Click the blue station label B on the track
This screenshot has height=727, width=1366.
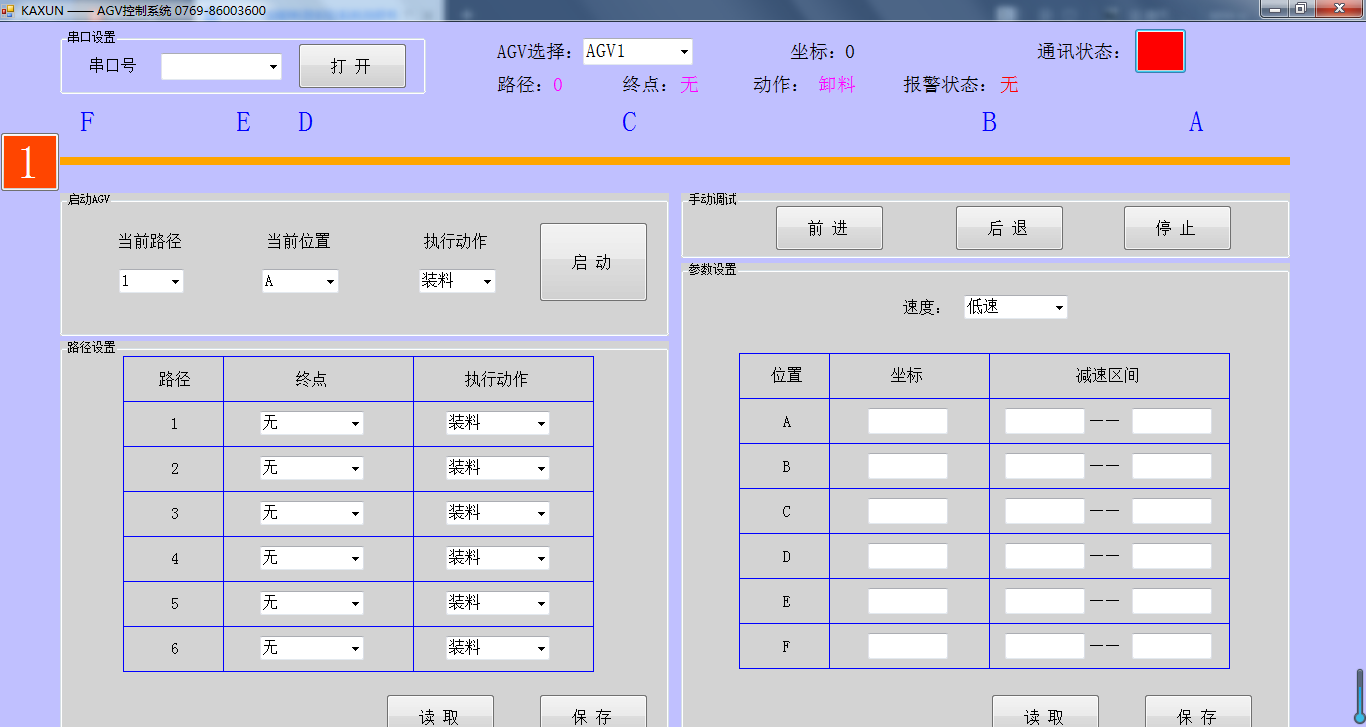tap(989, 123)
